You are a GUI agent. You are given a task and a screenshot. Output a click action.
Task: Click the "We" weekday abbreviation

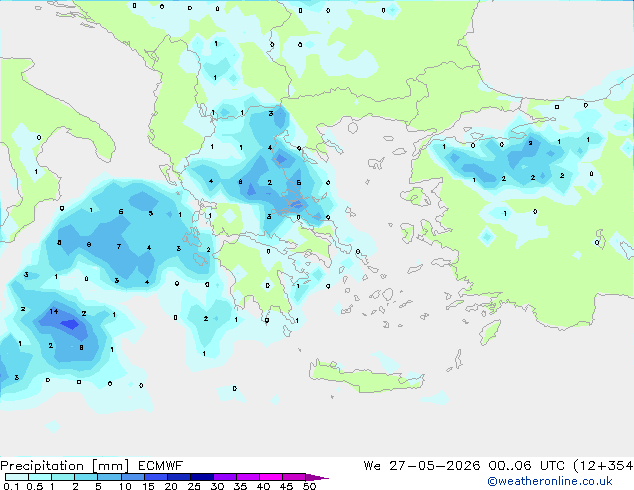pyautogui.click(x=372, y=466)
